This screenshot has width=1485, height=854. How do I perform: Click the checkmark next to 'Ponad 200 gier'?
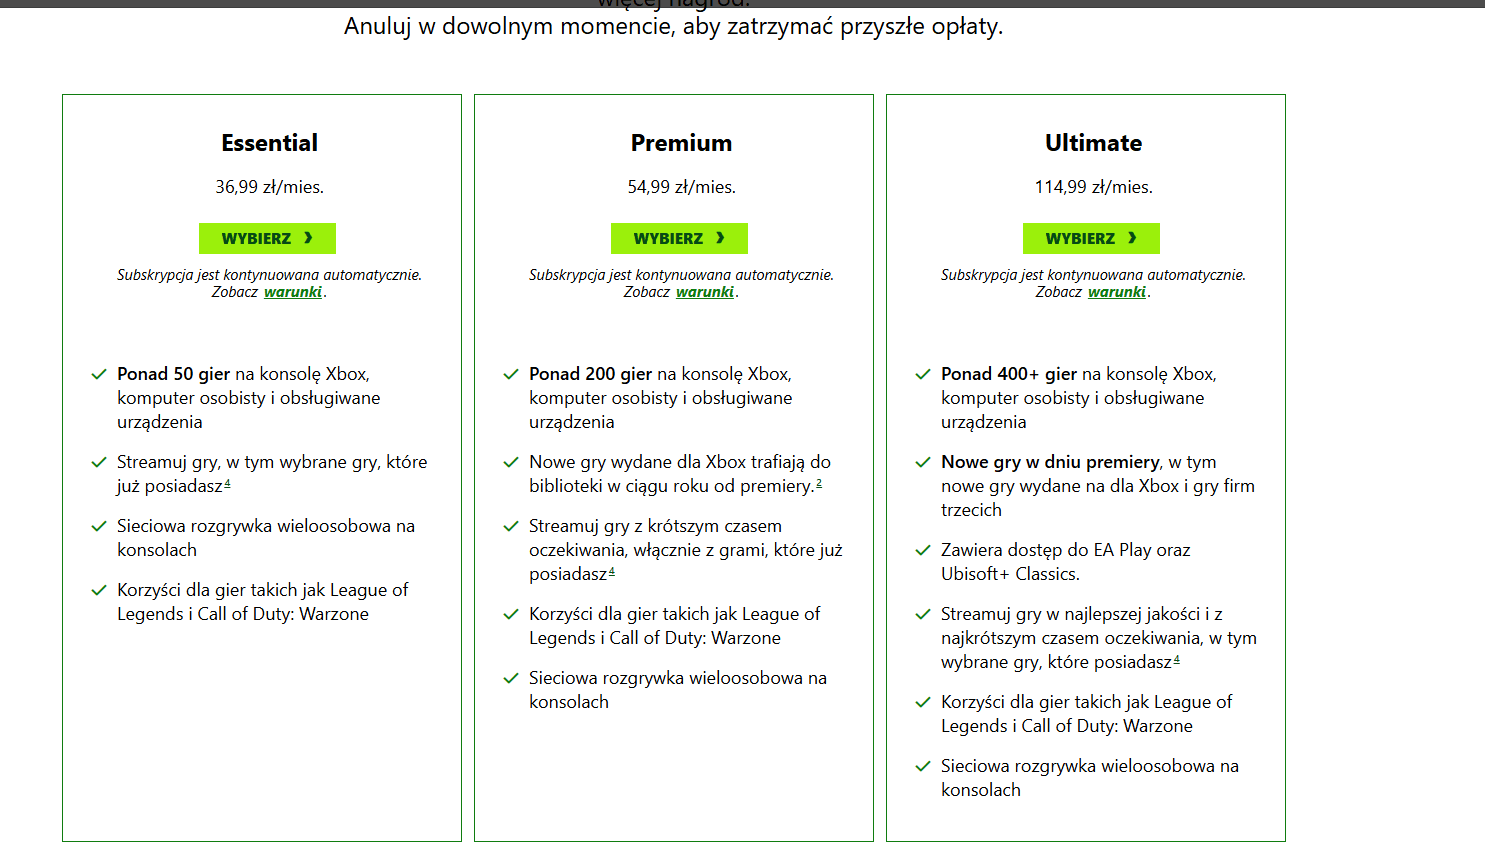[x=511, y=375]
